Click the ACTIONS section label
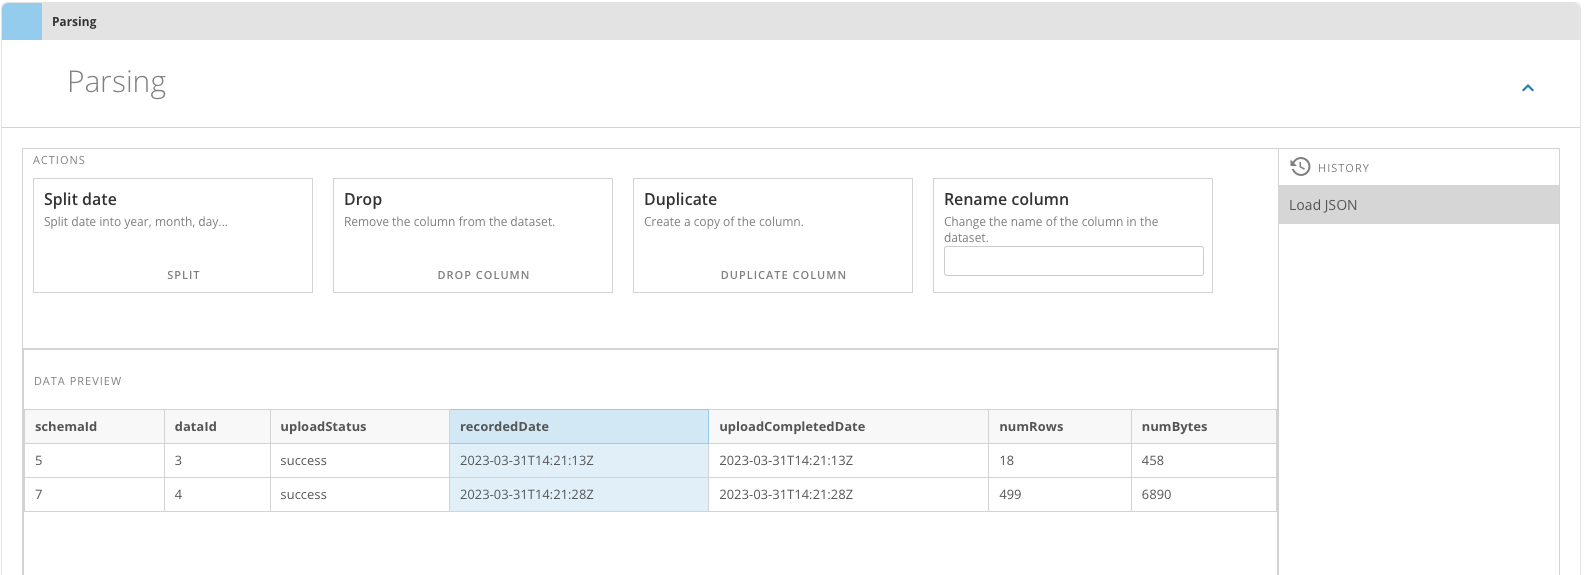 (x=59, y=160)
